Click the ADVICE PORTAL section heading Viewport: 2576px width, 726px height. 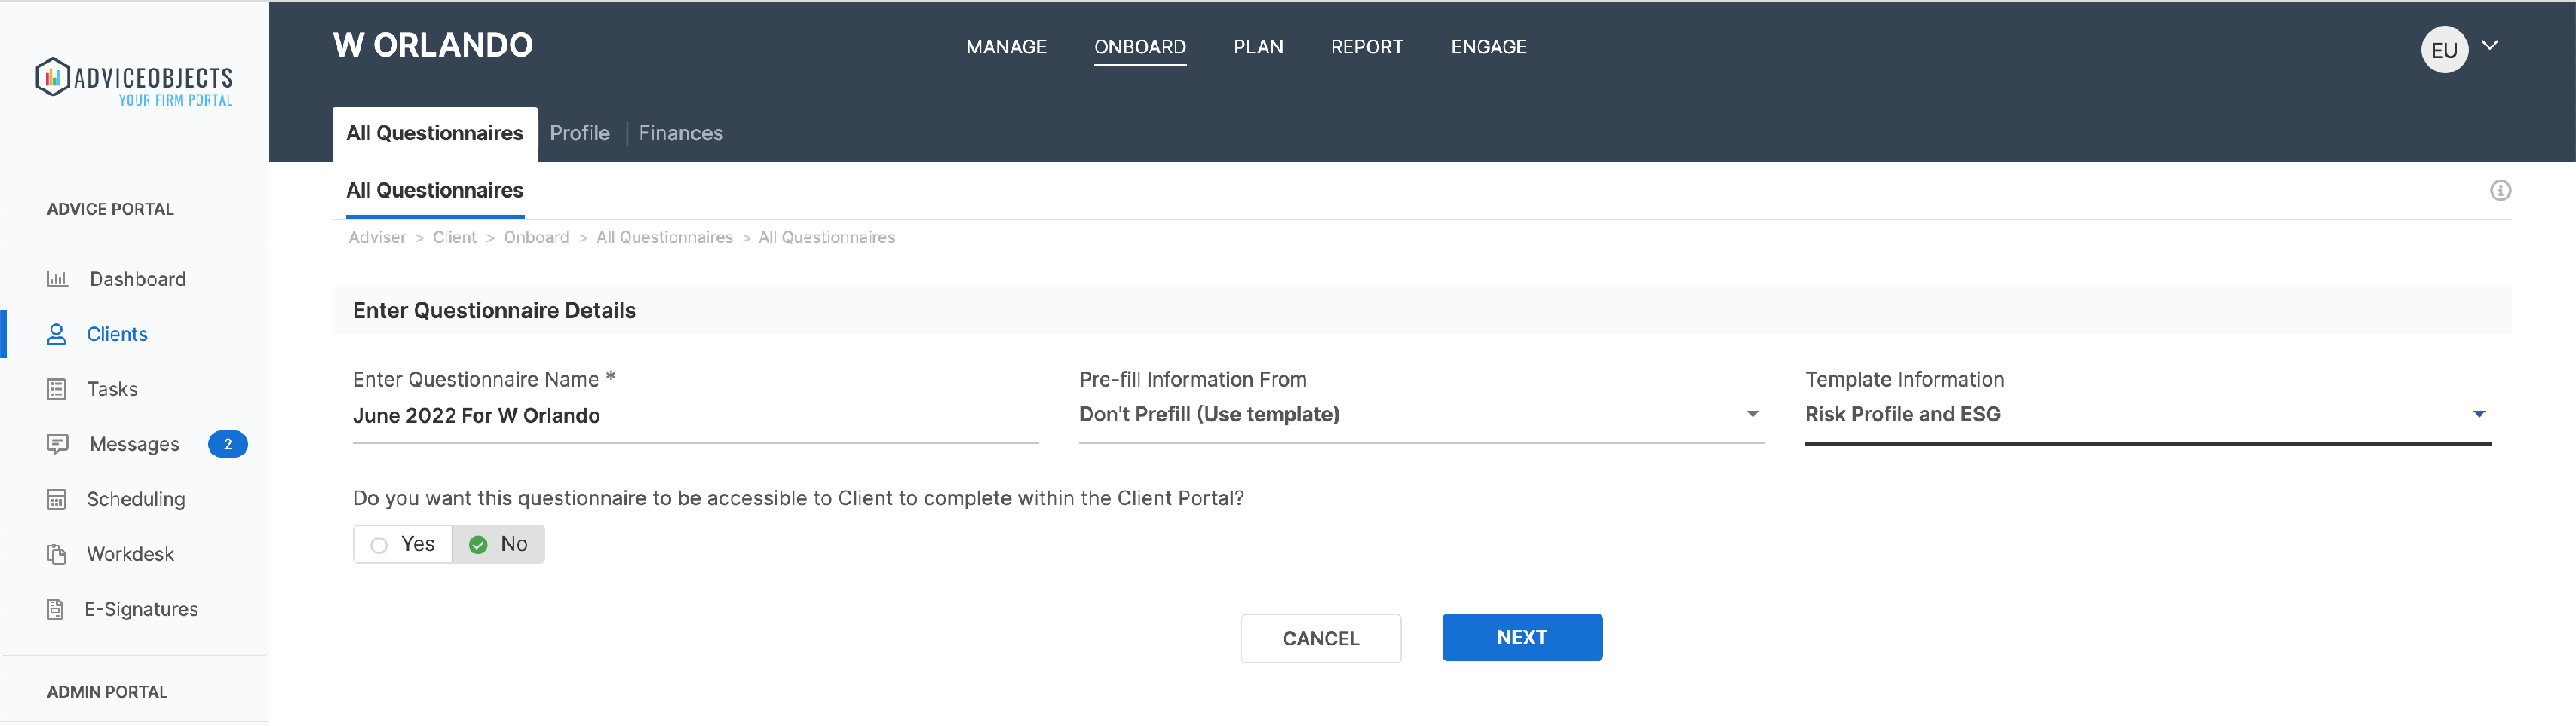click(x=110, y=209)
